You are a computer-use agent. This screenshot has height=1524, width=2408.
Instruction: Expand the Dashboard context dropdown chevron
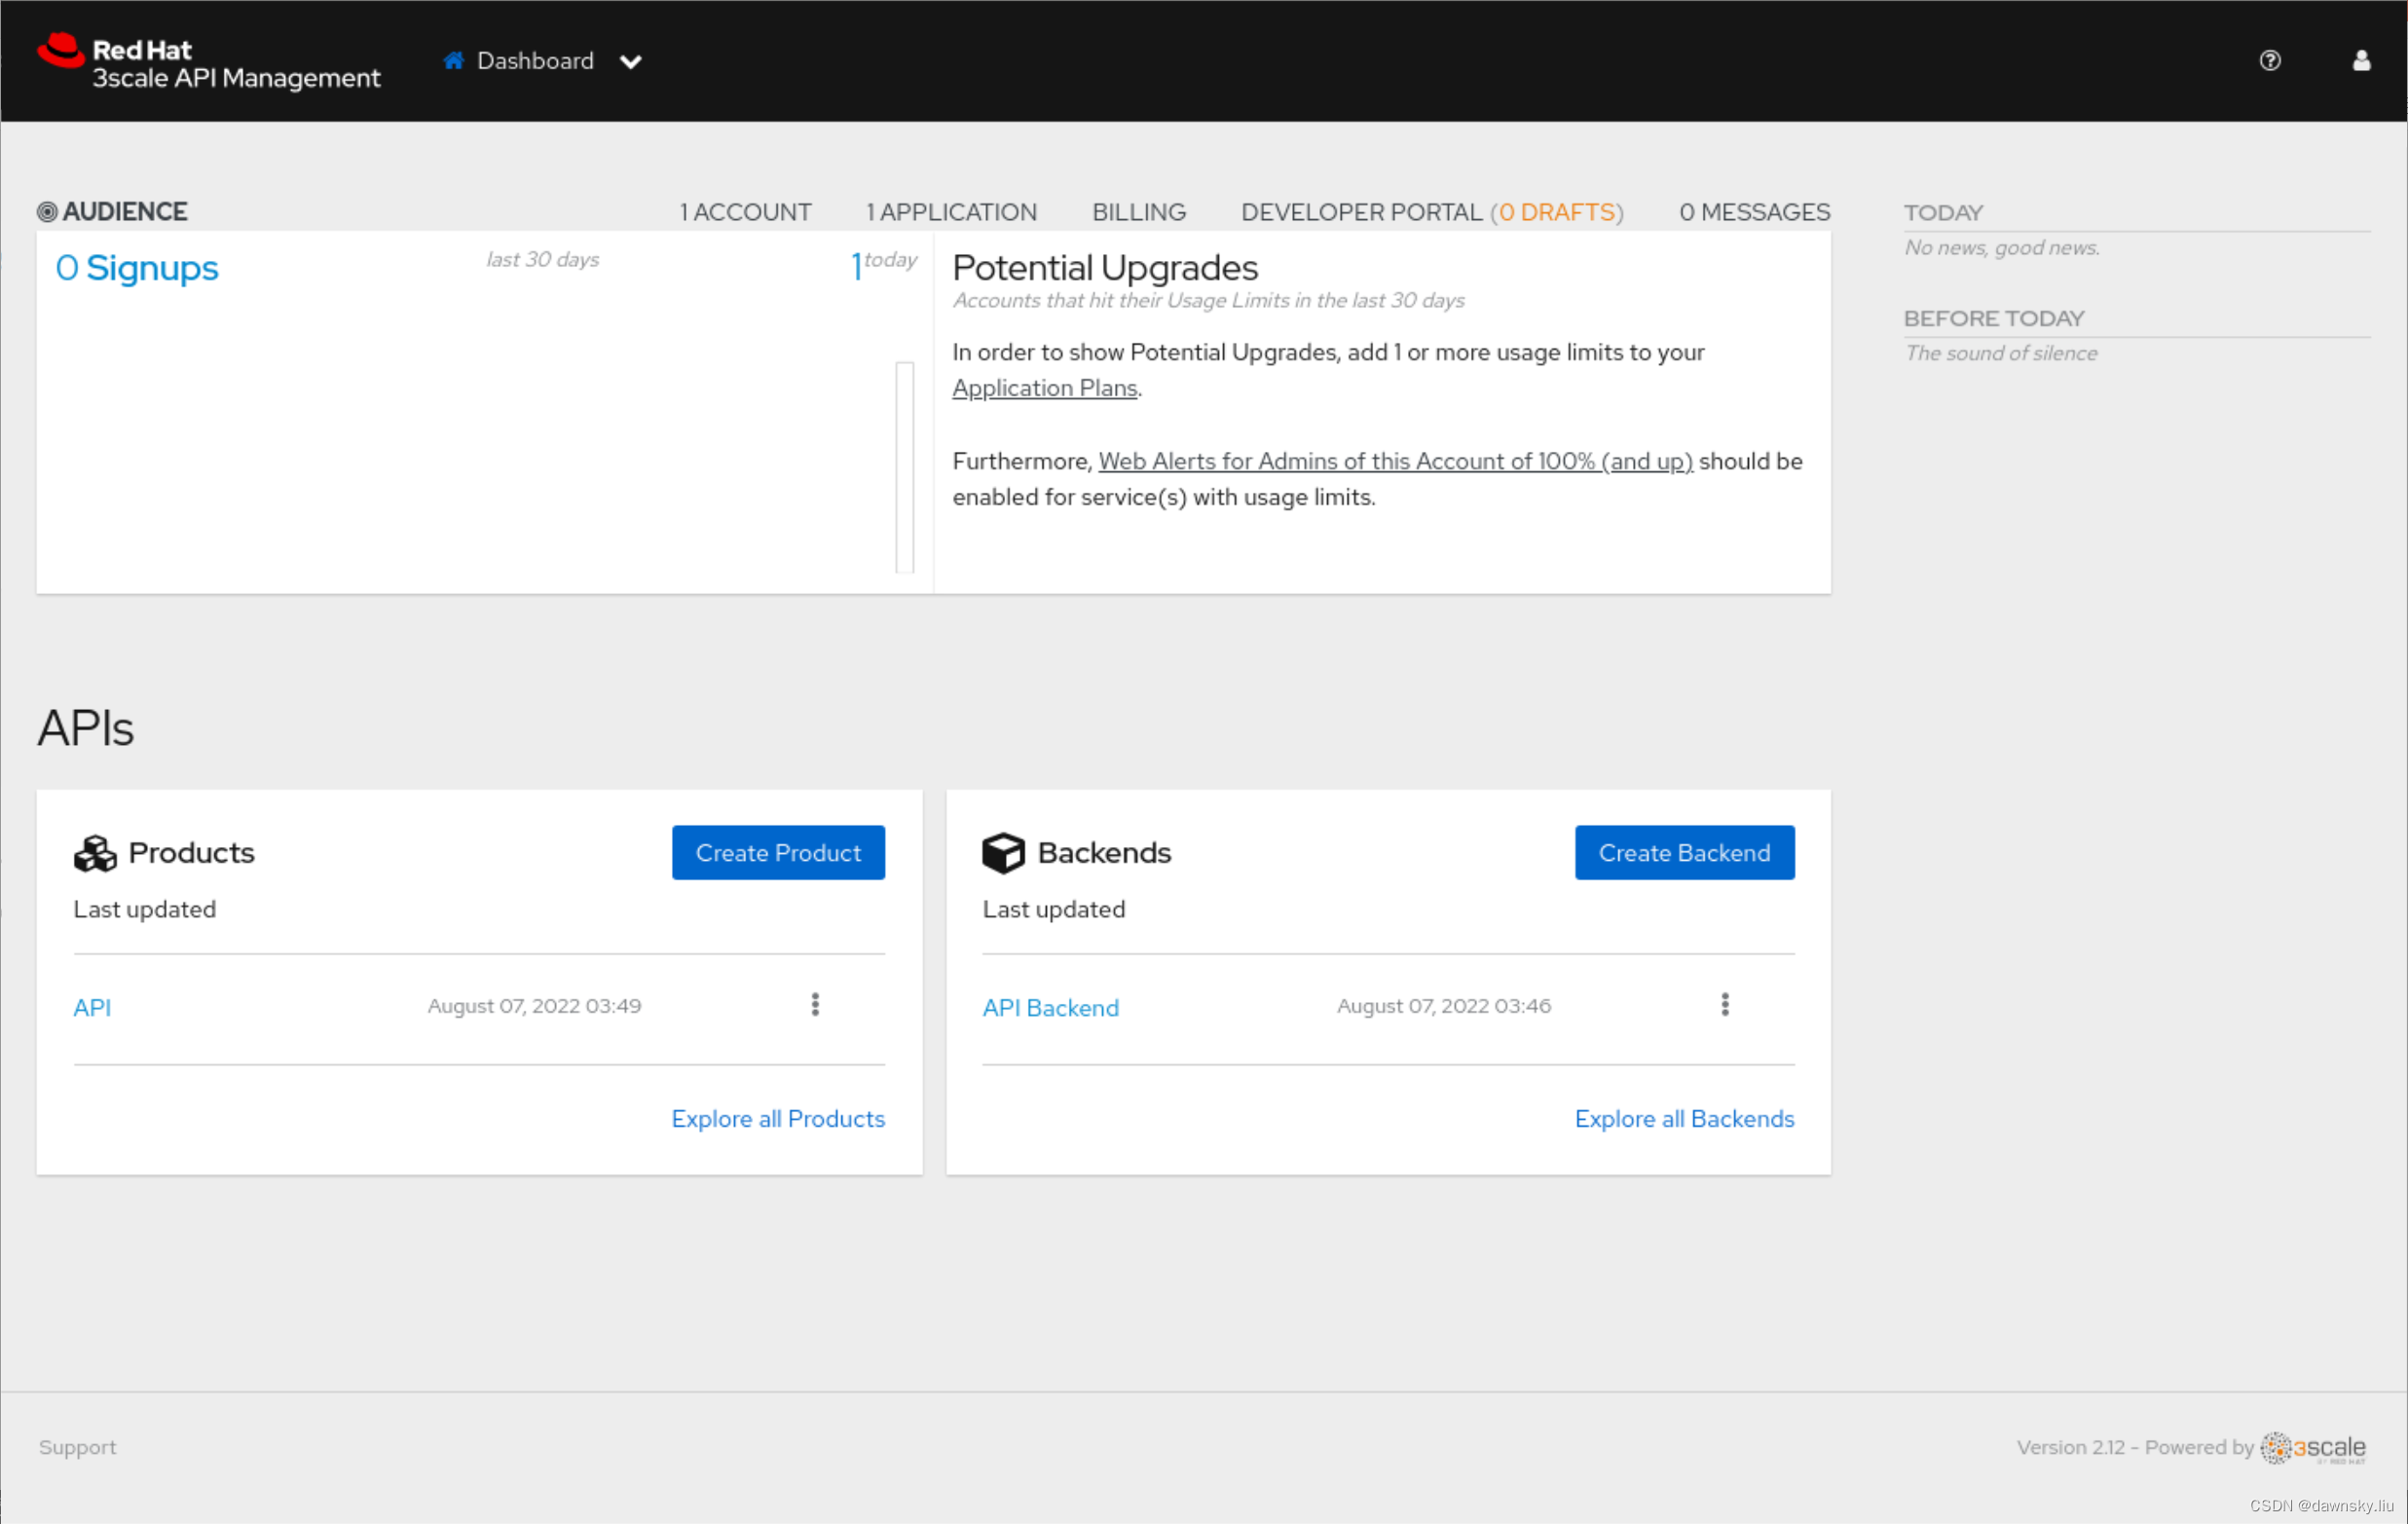pyautogui.click(x=631, y=62)
